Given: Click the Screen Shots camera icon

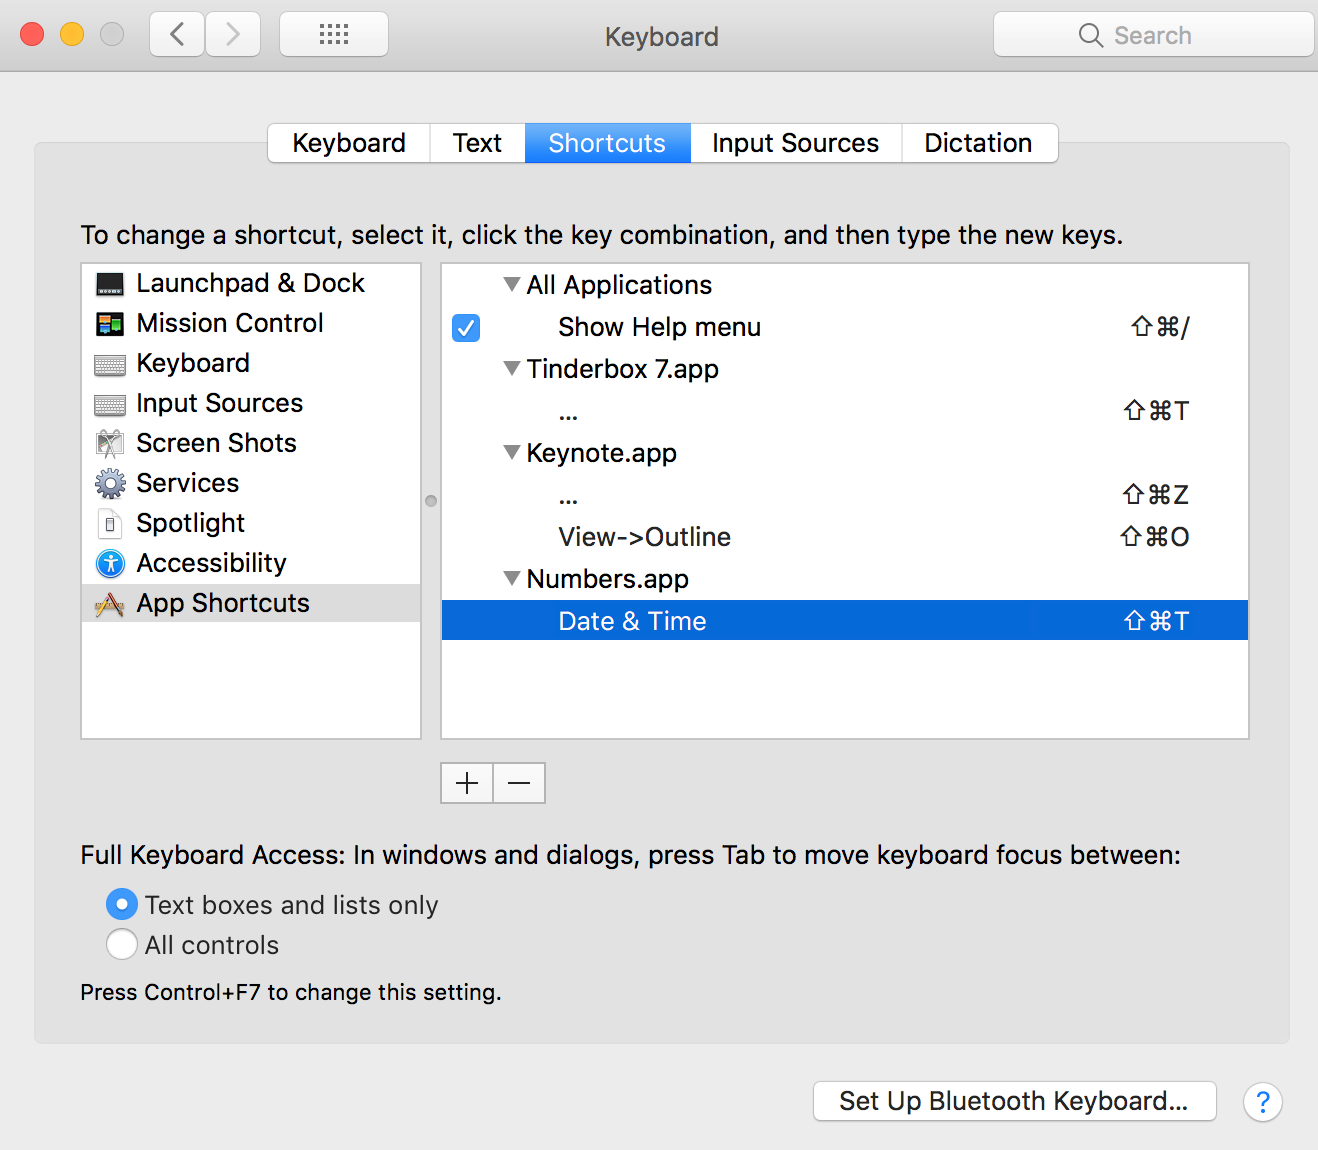Looking at the screenshot, I should tap(109, 443).
